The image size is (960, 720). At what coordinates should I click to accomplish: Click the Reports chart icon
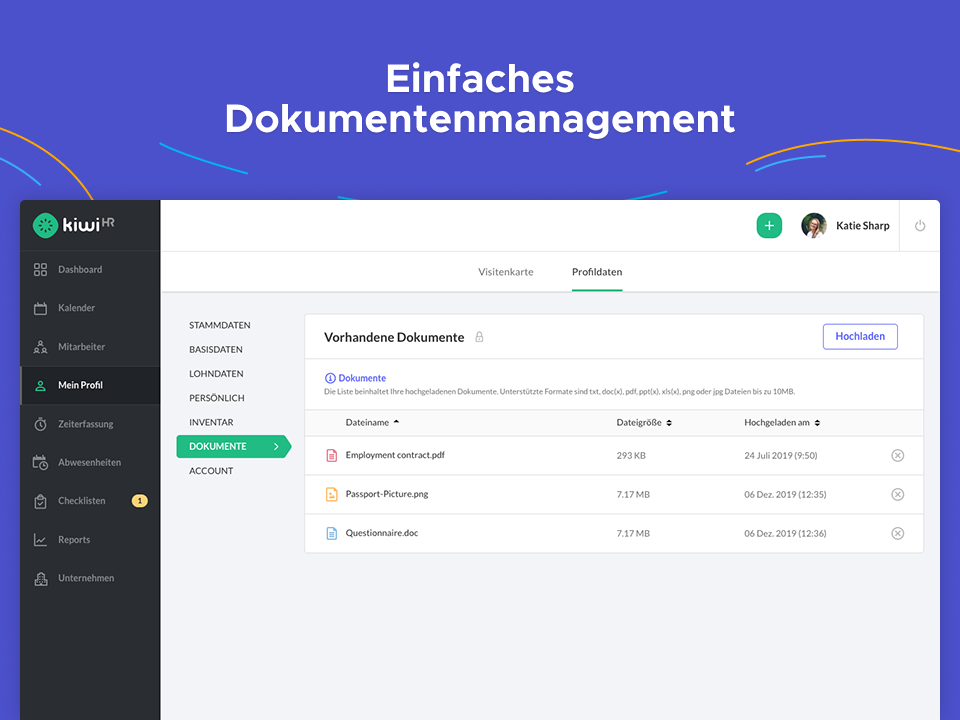40,539
